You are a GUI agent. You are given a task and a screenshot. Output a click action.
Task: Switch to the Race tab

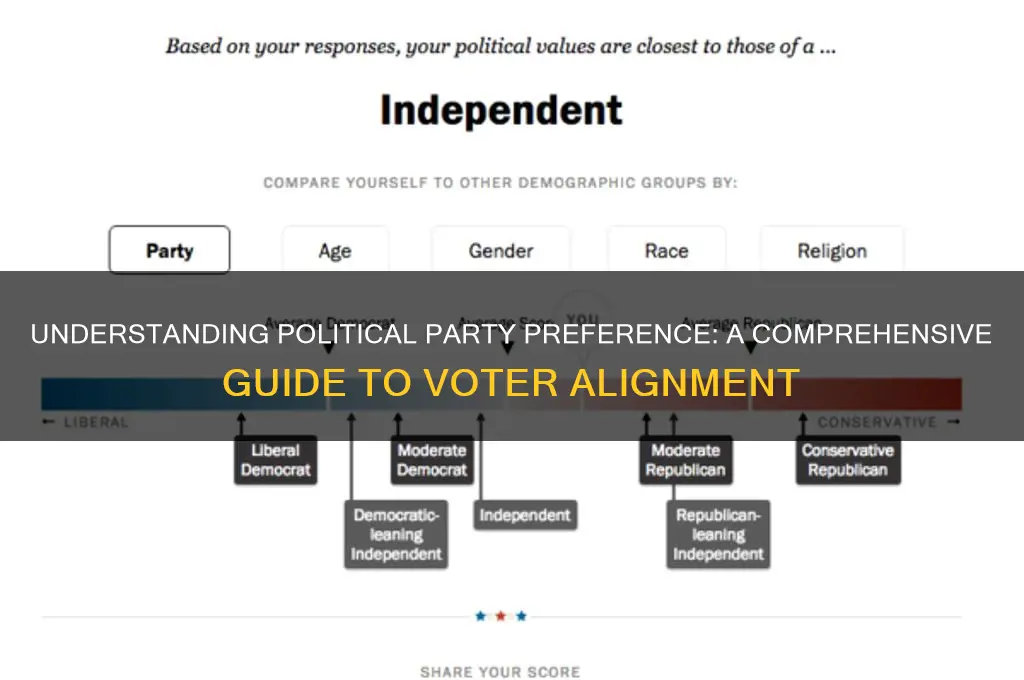coord(666,250)
